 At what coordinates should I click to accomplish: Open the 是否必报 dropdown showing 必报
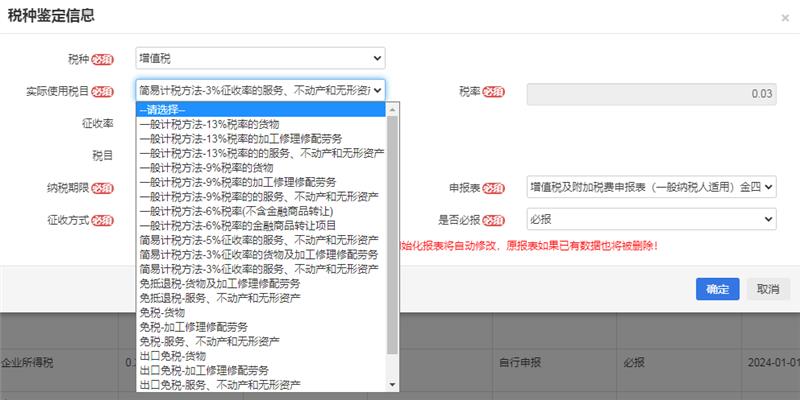(651, 219)
